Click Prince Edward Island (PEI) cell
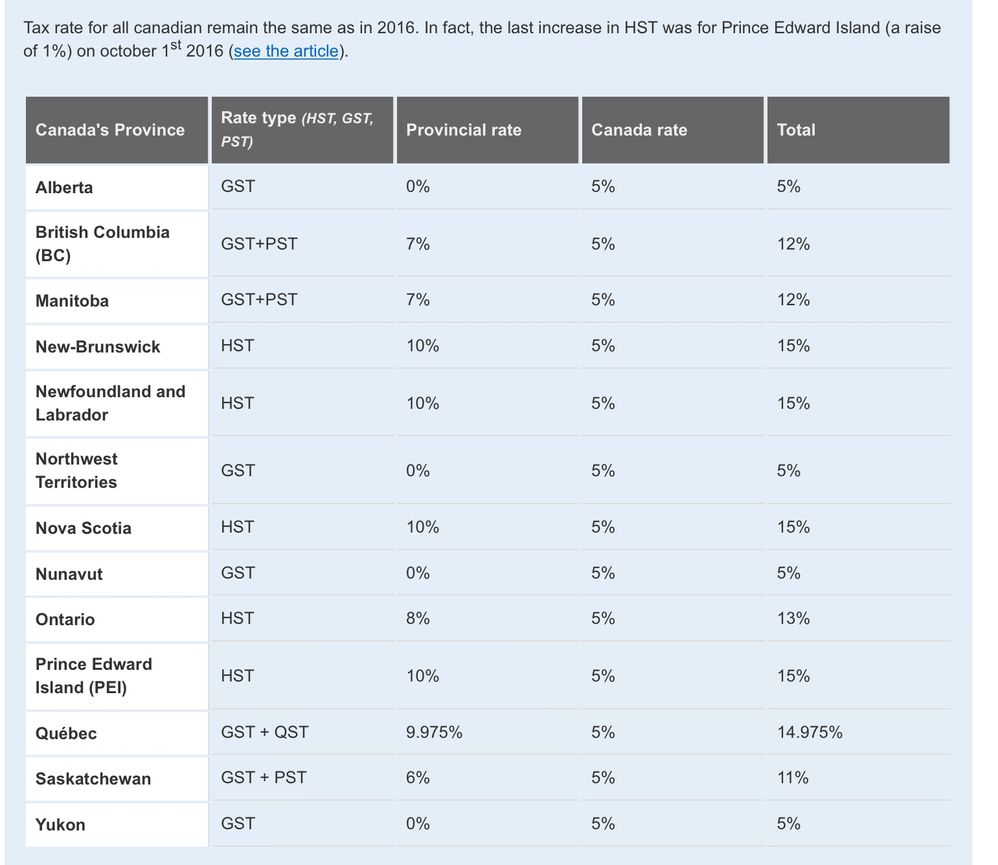The width and height of the screenshot is (998, 865). 94,676
